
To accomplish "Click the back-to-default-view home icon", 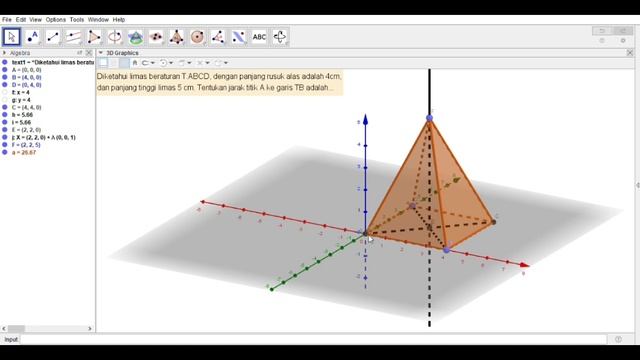I will coord(135,63).
